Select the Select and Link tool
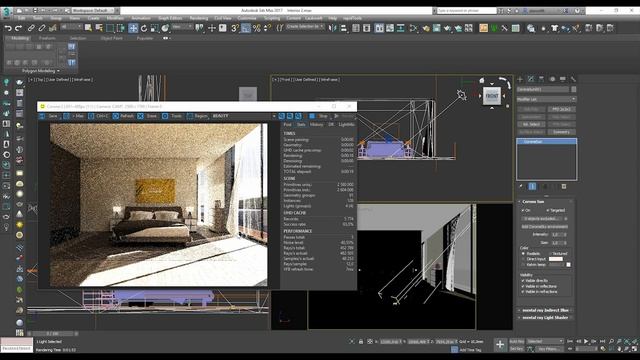 click(x=31, y=28)
